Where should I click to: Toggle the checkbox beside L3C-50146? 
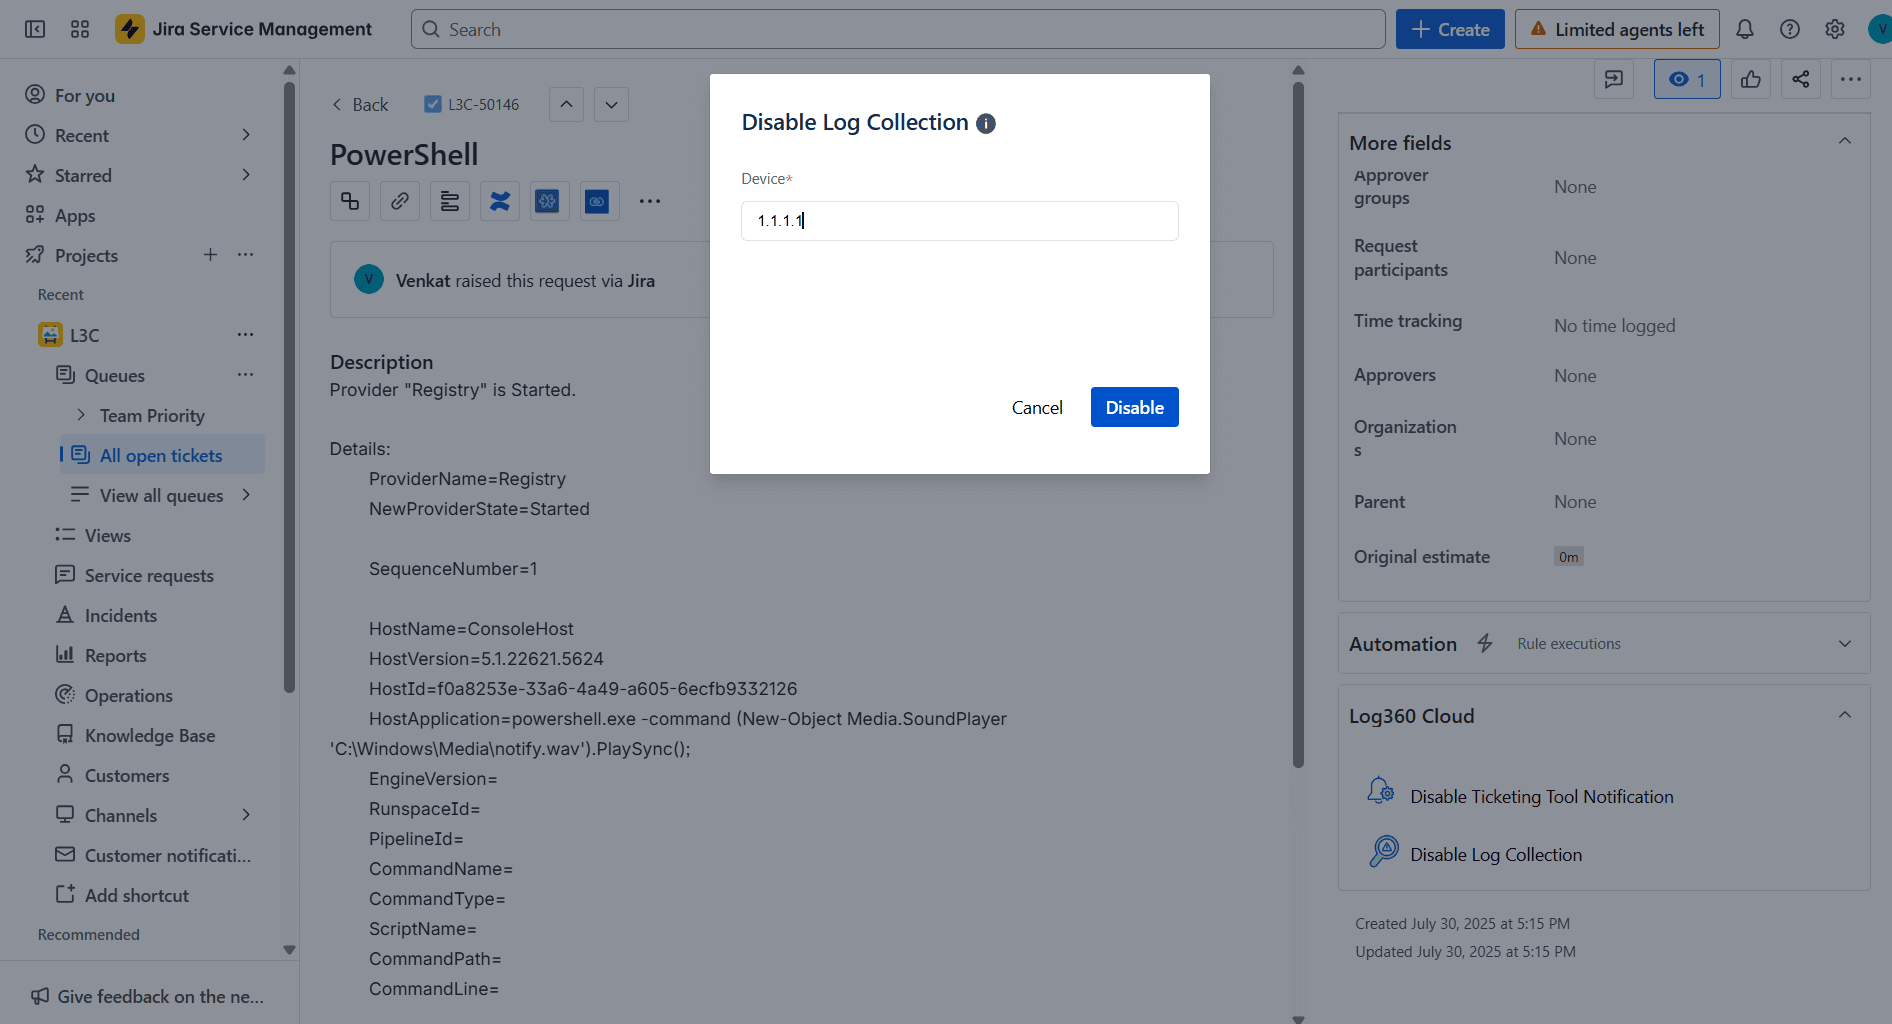pos(432,103)
